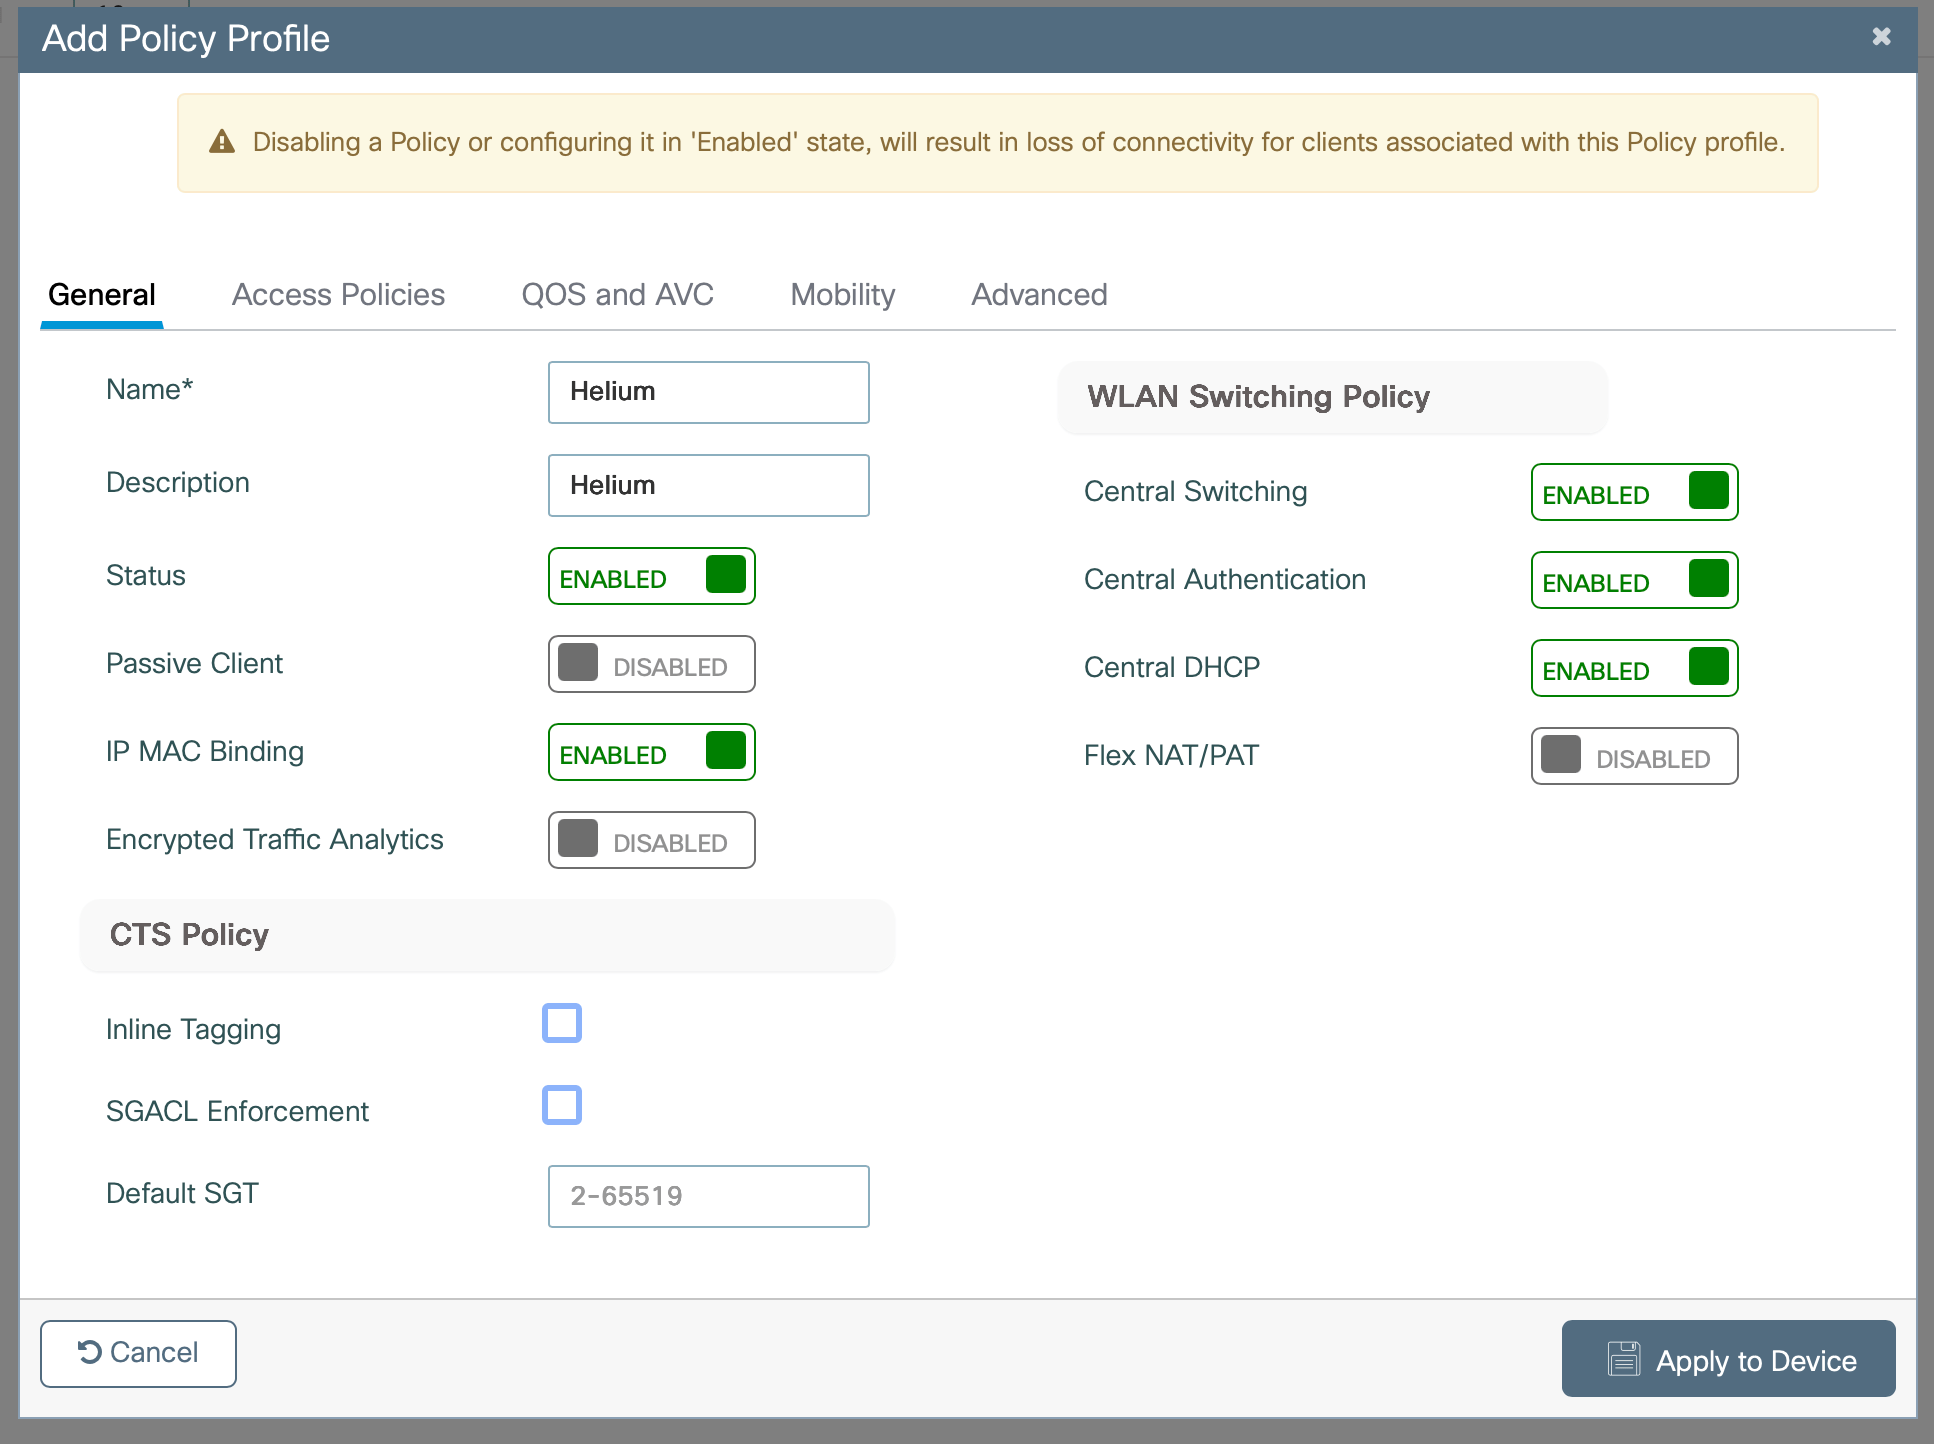Click the save icon on Apply to Device
The height and width of the screenshot is (1444, 1934).
1624,1359
